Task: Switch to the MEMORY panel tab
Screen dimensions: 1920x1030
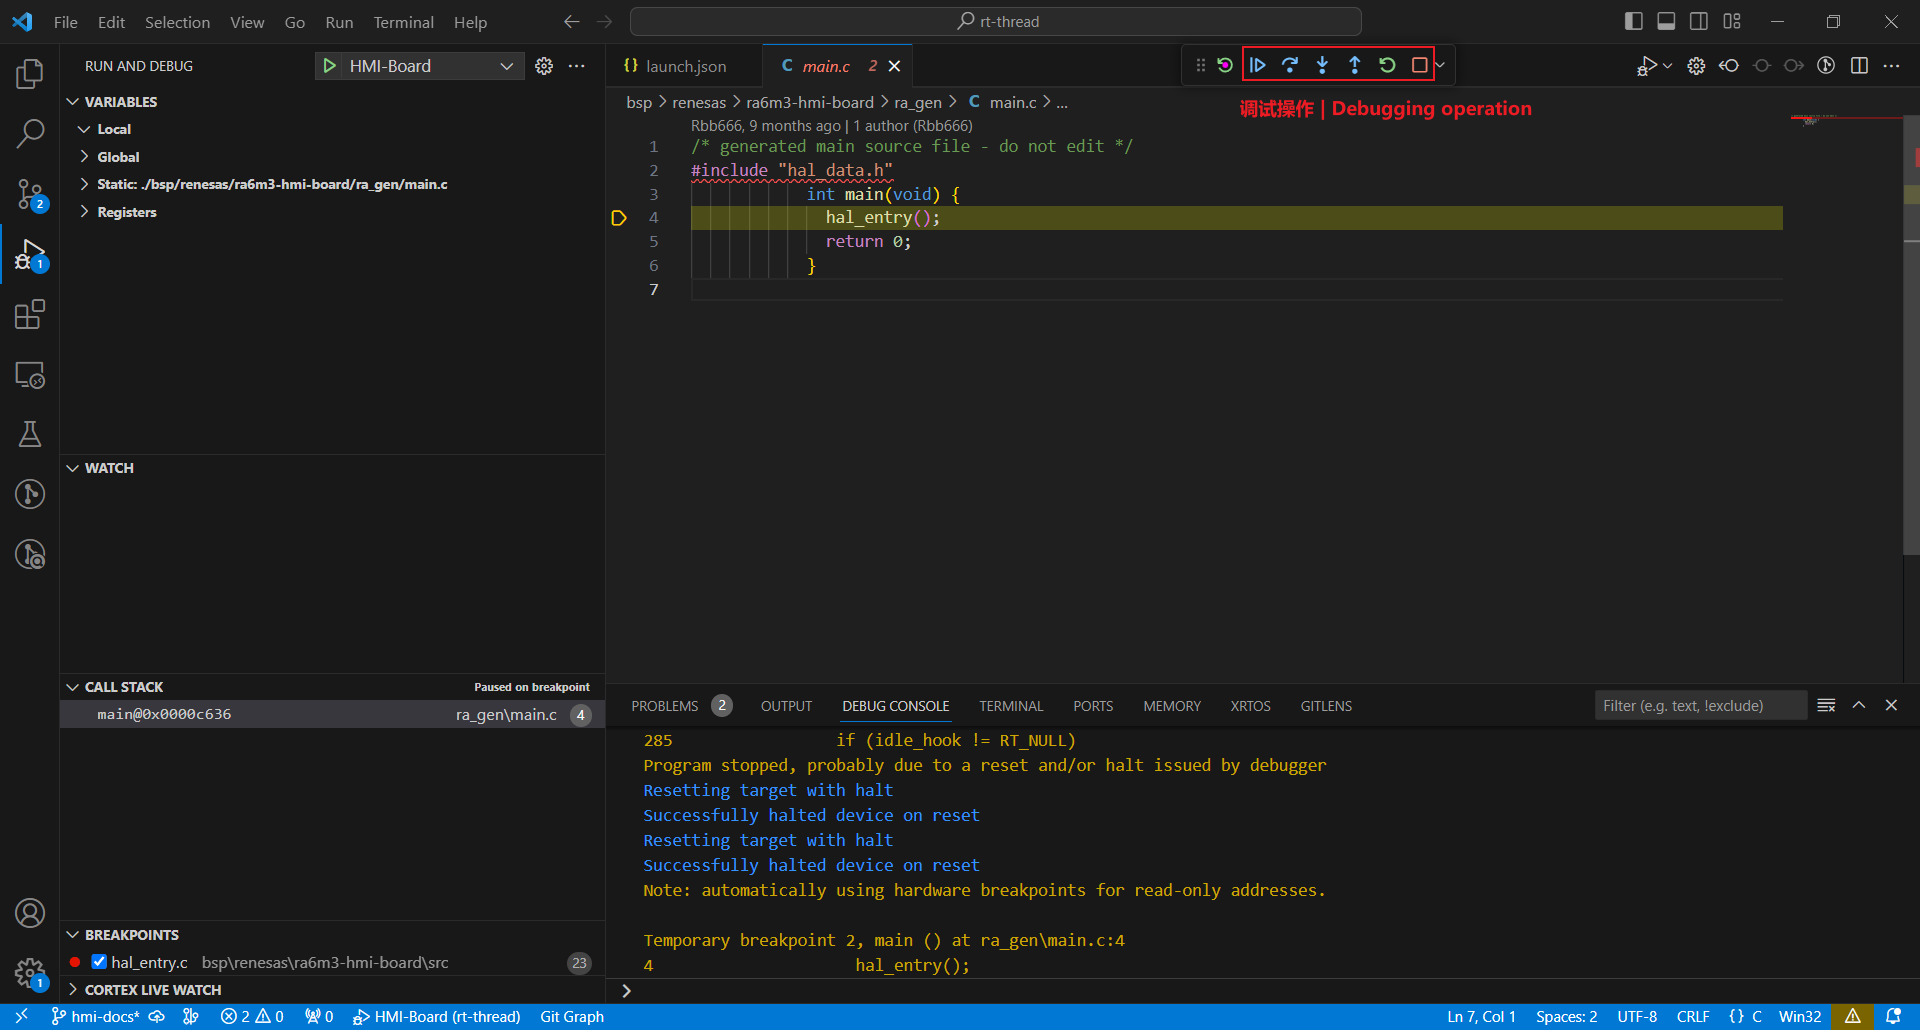Action: coord(1172,706)
